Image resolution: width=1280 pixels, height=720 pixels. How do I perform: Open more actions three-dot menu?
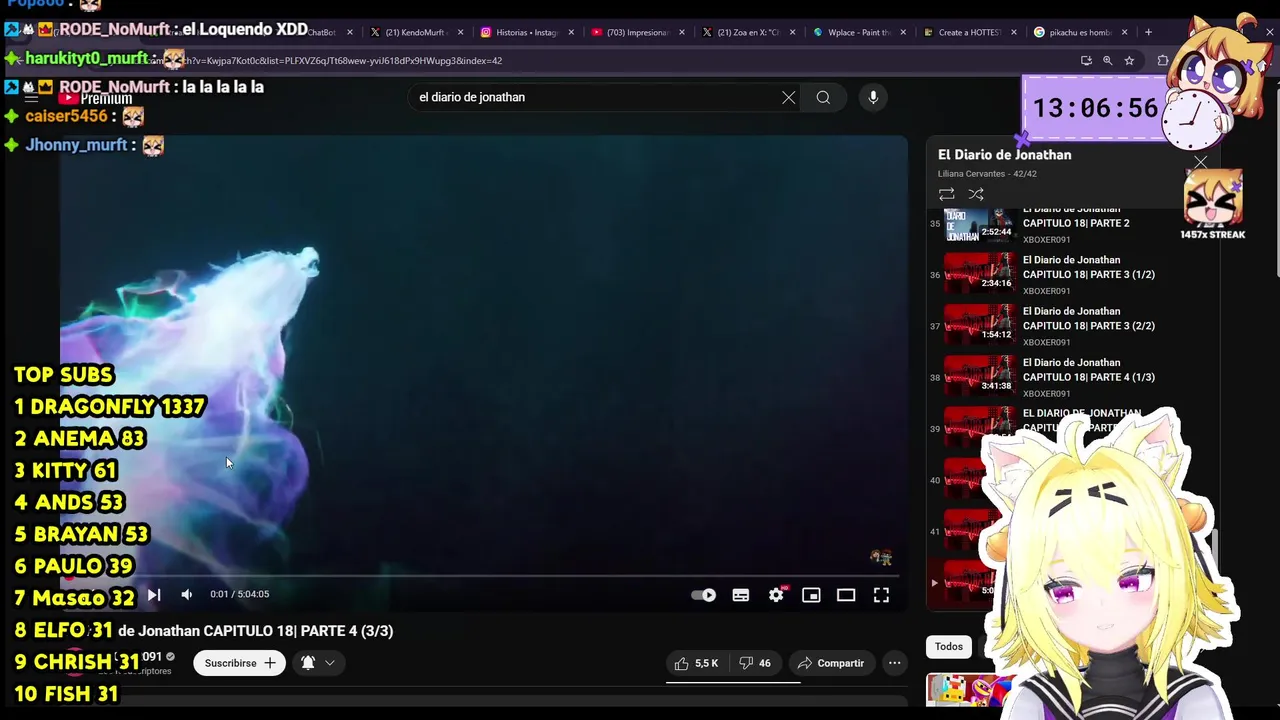pos(895,663)
